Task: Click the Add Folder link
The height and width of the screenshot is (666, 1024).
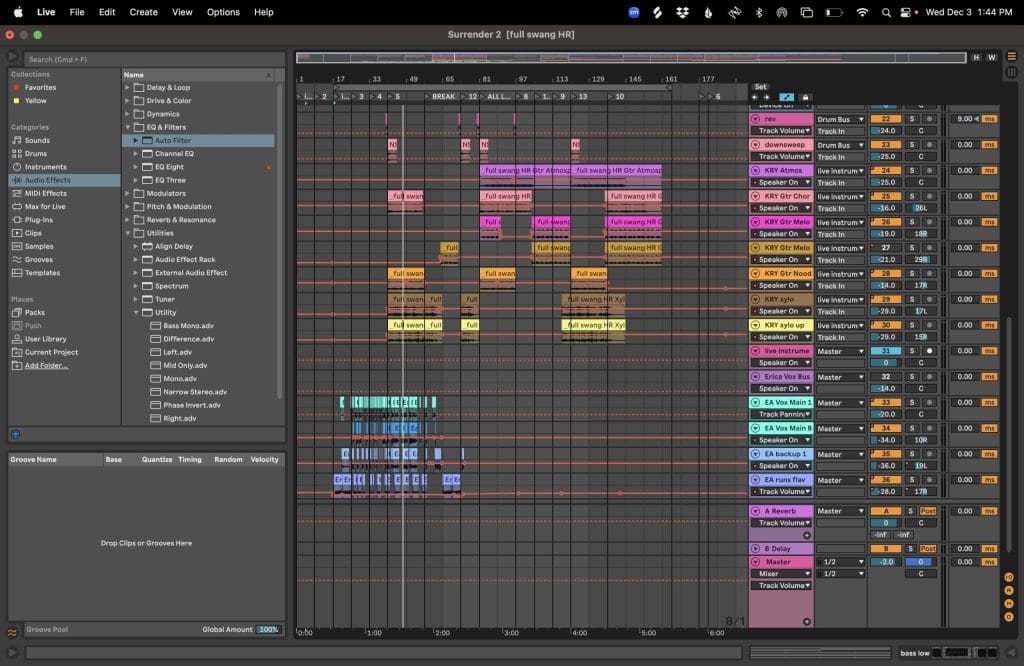Action: point(47,365)
